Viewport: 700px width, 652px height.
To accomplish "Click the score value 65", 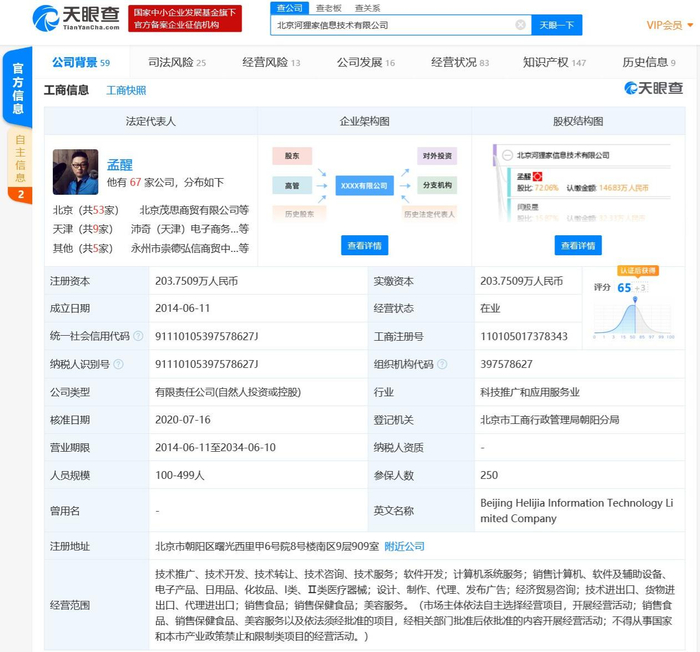I will point(624,288).
